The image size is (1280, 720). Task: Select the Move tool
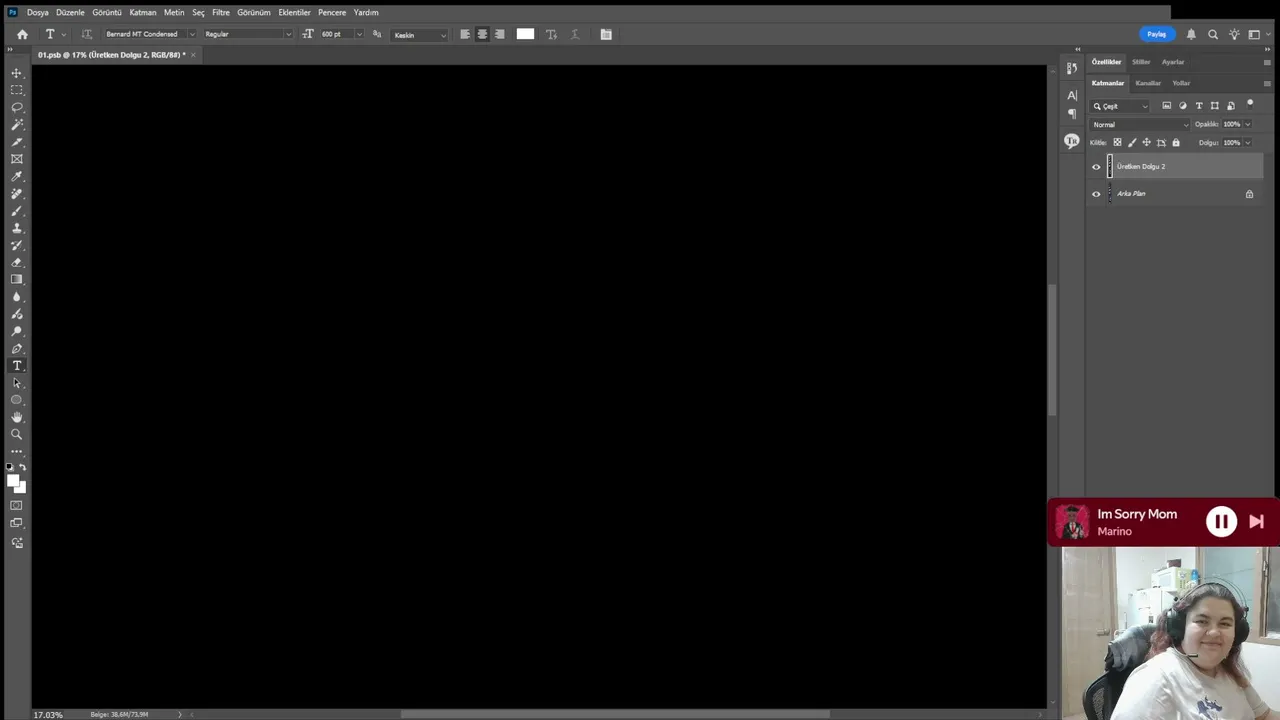coord(17,73)
